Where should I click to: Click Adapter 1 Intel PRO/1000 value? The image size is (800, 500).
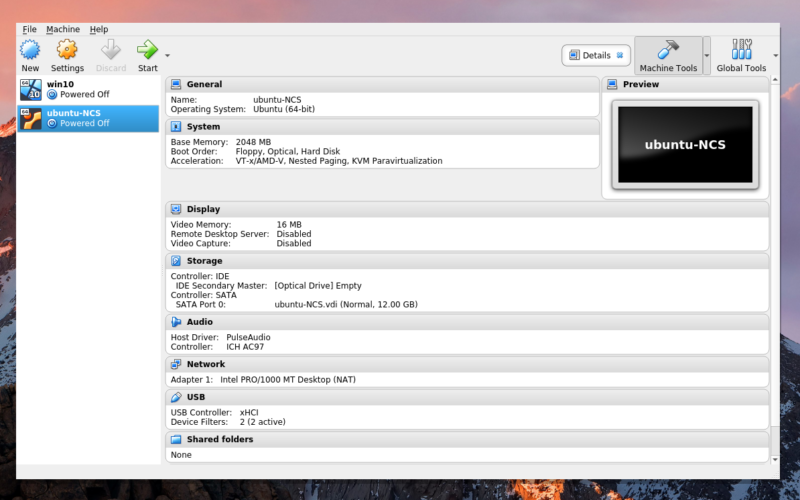pos(288,380)
